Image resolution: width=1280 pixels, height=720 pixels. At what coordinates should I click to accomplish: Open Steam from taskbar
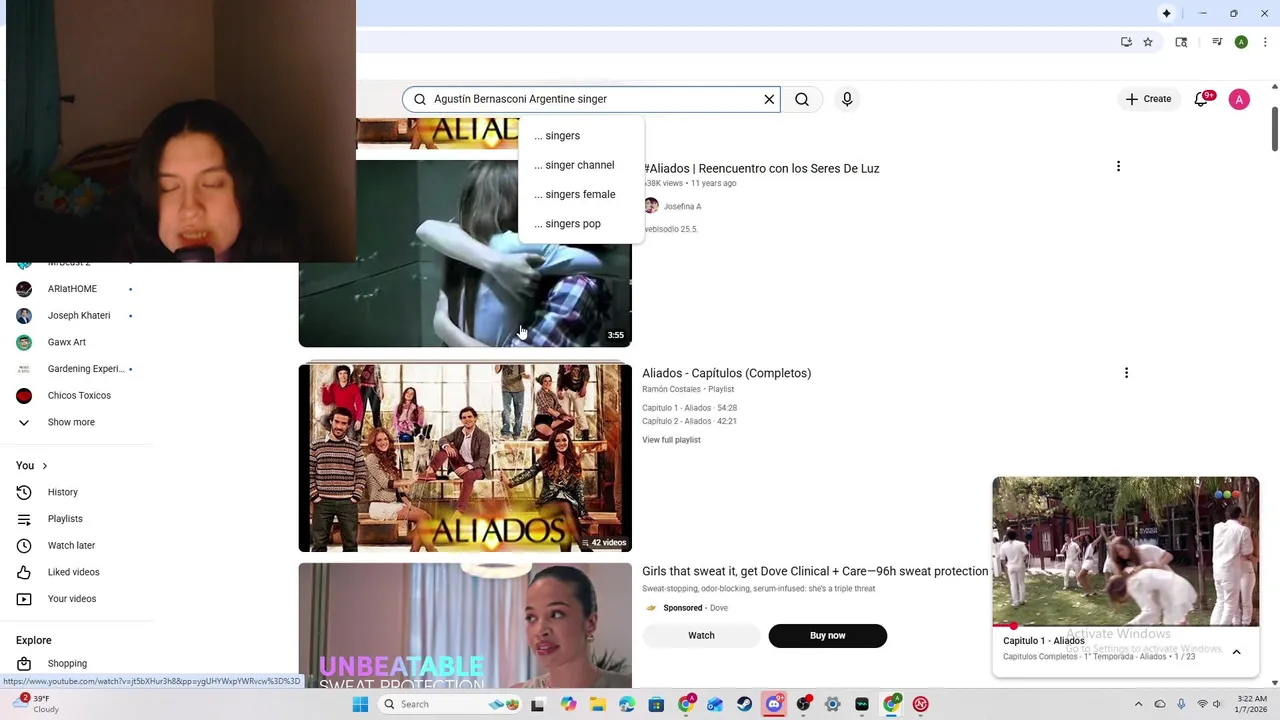coord(744,704)
